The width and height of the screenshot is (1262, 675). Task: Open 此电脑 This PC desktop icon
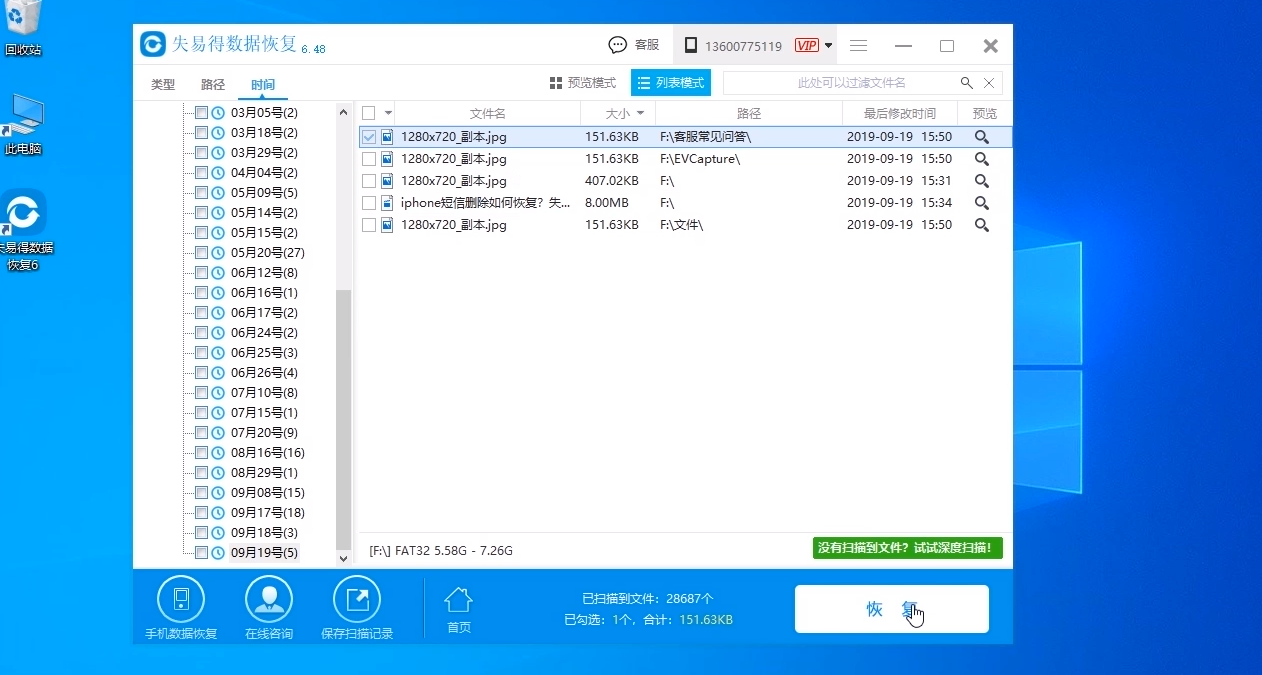[24, 125]
